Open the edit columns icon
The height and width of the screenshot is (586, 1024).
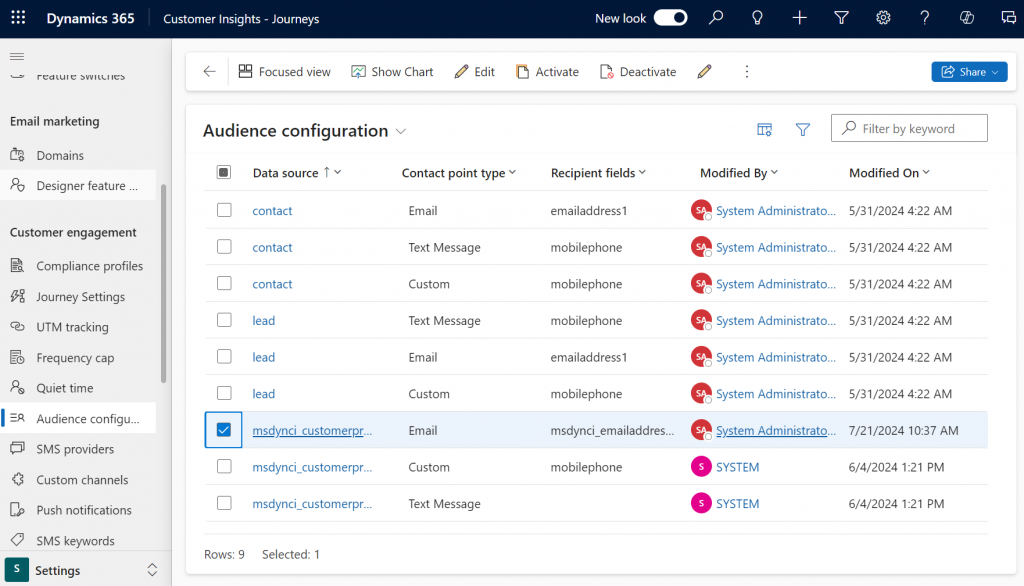pyautogui.click(x=765, y=129)
